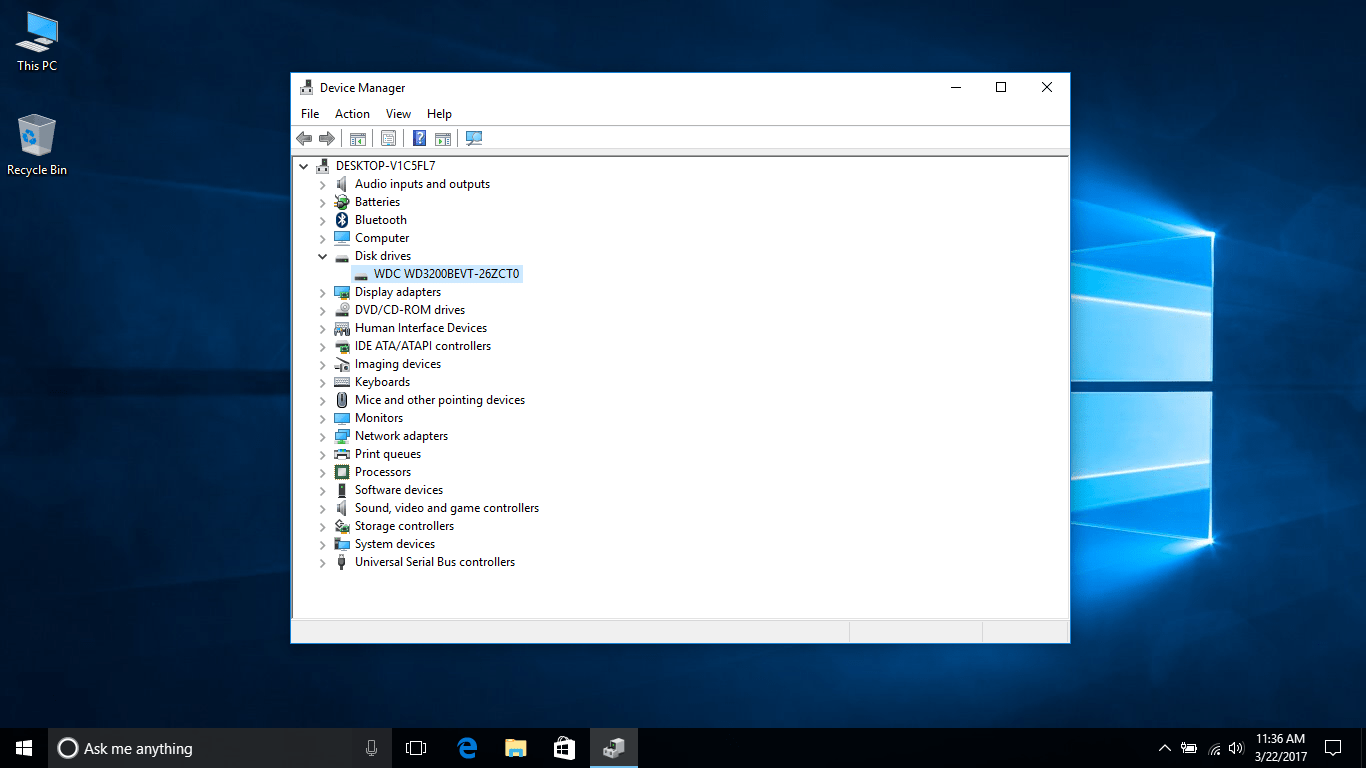
Task: Expand the Universal Serial Bus controllers category
Action: point(322,561)
